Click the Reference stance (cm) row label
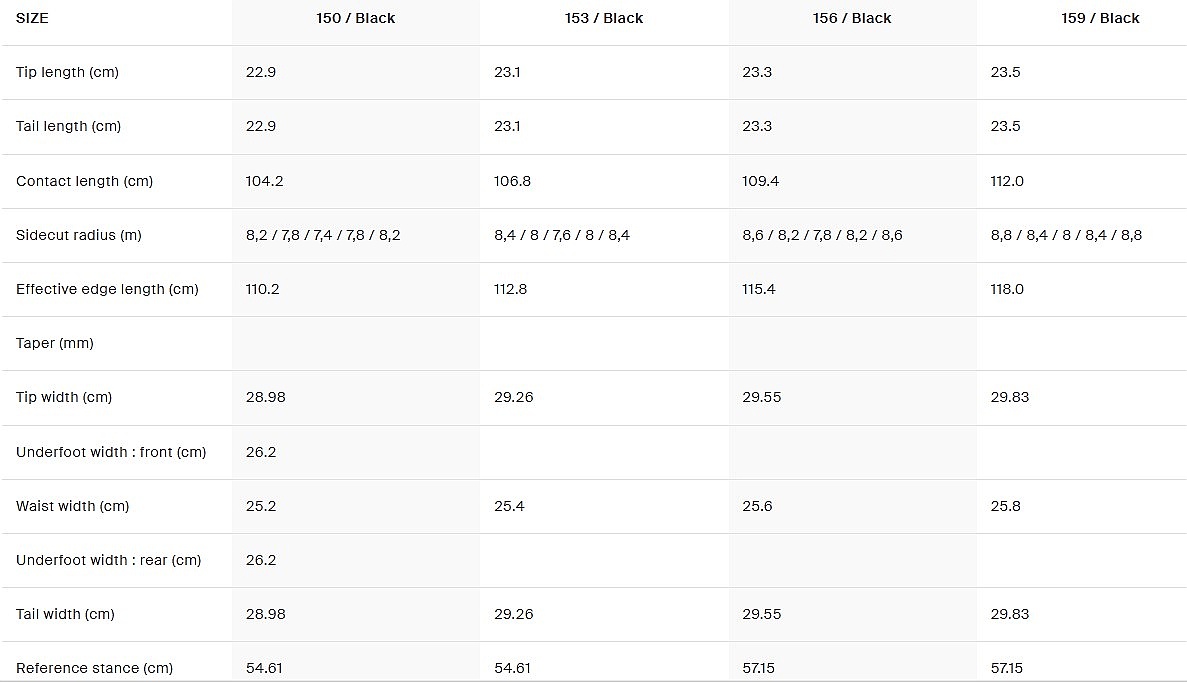1187x682 pixels. pos(94,667)
